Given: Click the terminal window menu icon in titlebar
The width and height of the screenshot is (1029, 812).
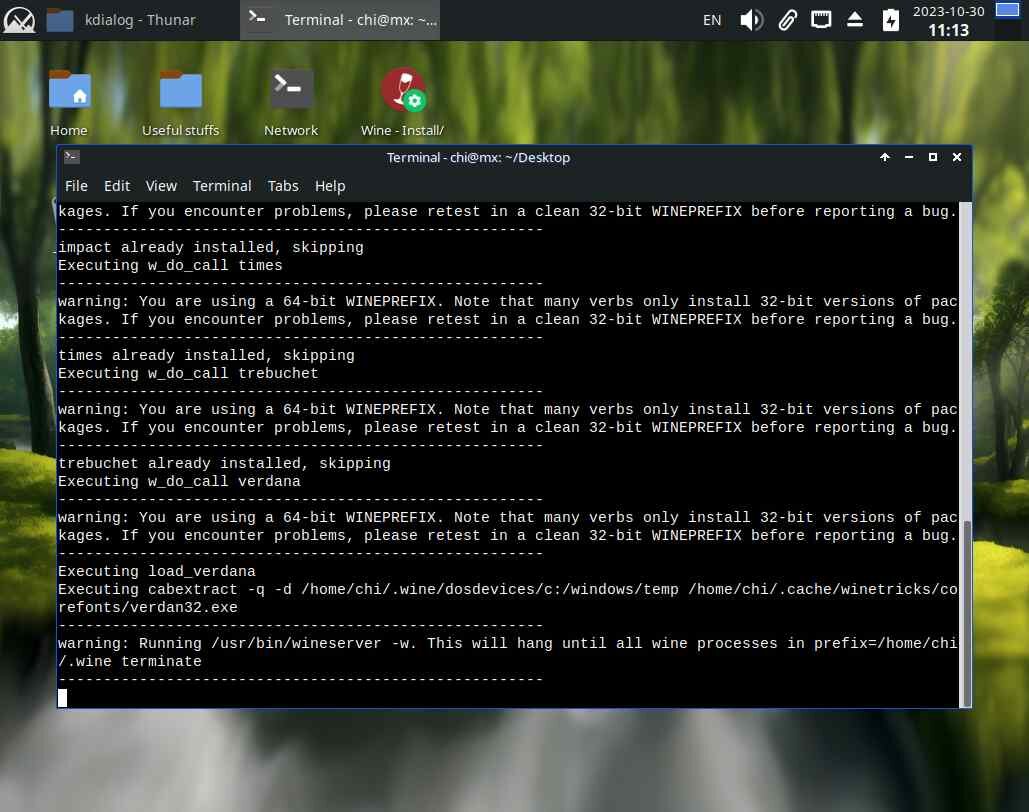Looking at the screenshot, I should 72,156.
